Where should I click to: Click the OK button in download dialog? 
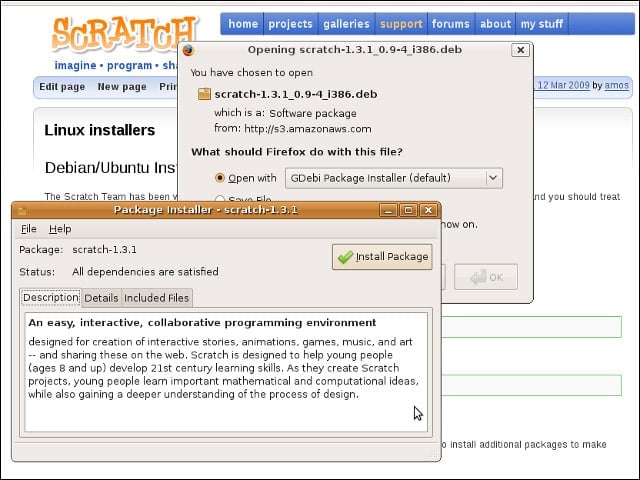coord(486,277)
